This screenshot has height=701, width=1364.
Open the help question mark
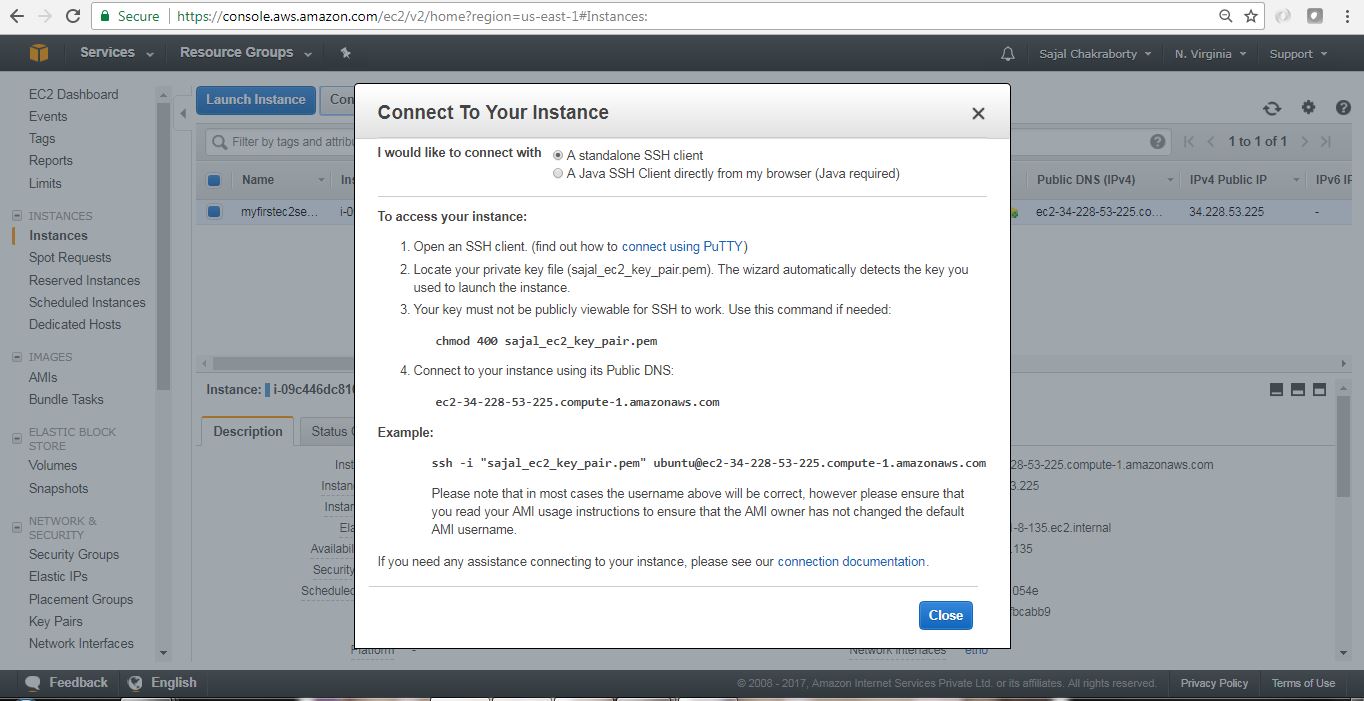(x=1343, y=107)
